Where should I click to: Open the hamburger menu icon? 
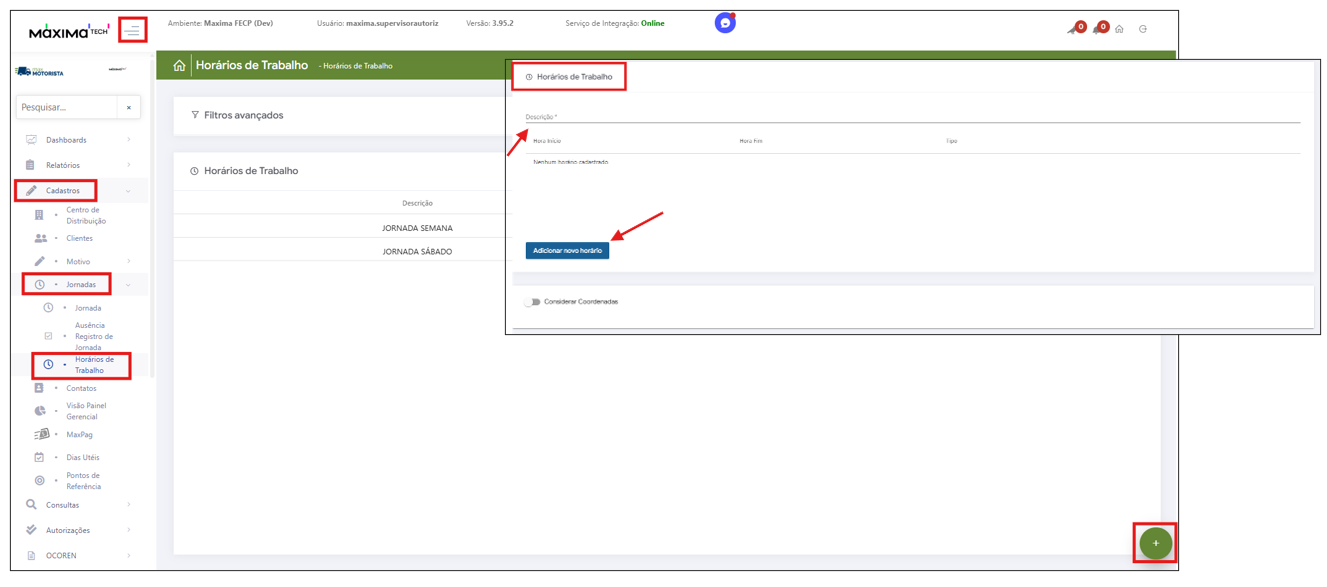click(x=132, y=31)
